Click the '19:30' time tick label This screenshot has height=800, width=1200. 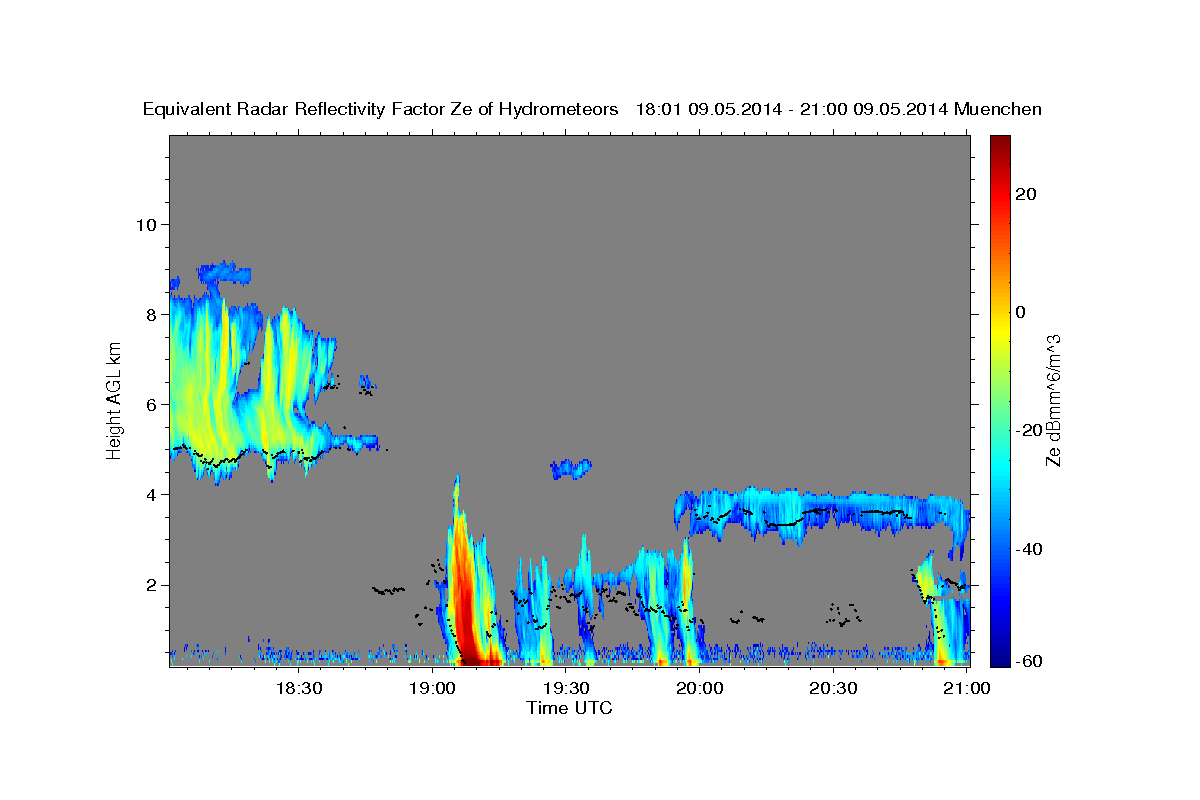click(566, 689)
